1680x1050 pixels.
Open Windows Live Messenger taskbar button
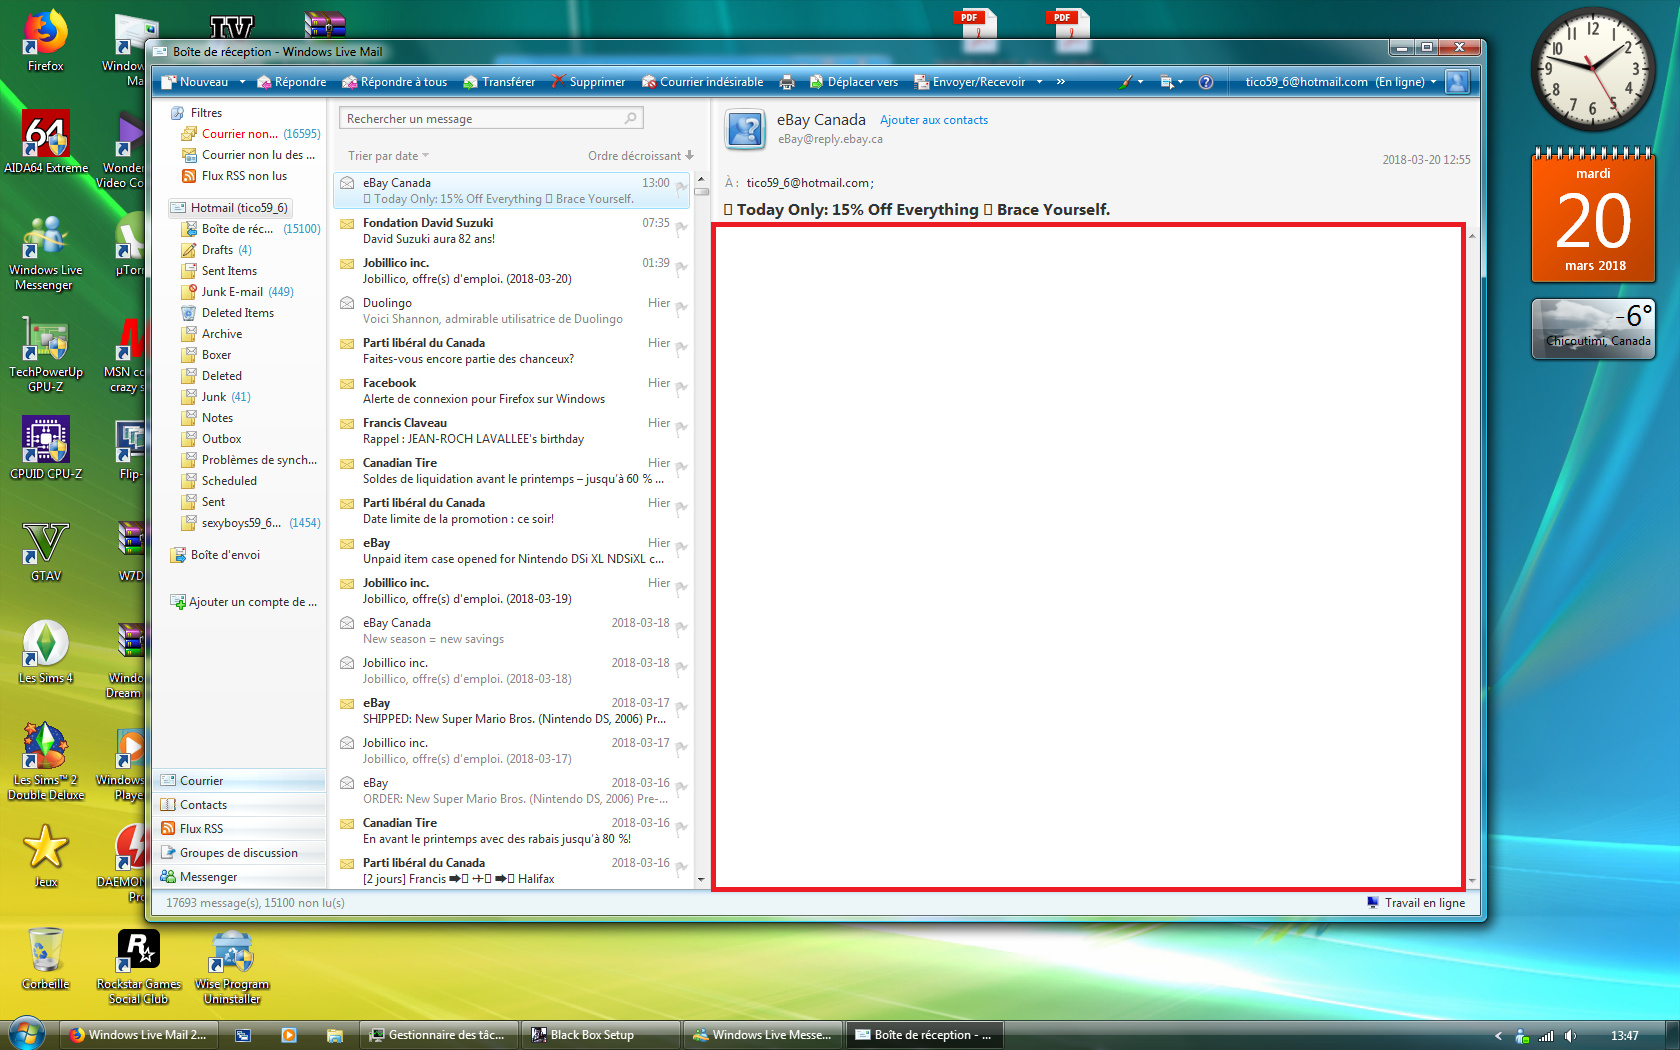[763, 1035]
